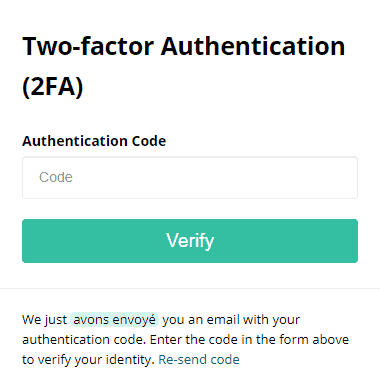This screenshot has width=380, height=392.
Task: Select the Verify label on the green button
Action: 190,240
